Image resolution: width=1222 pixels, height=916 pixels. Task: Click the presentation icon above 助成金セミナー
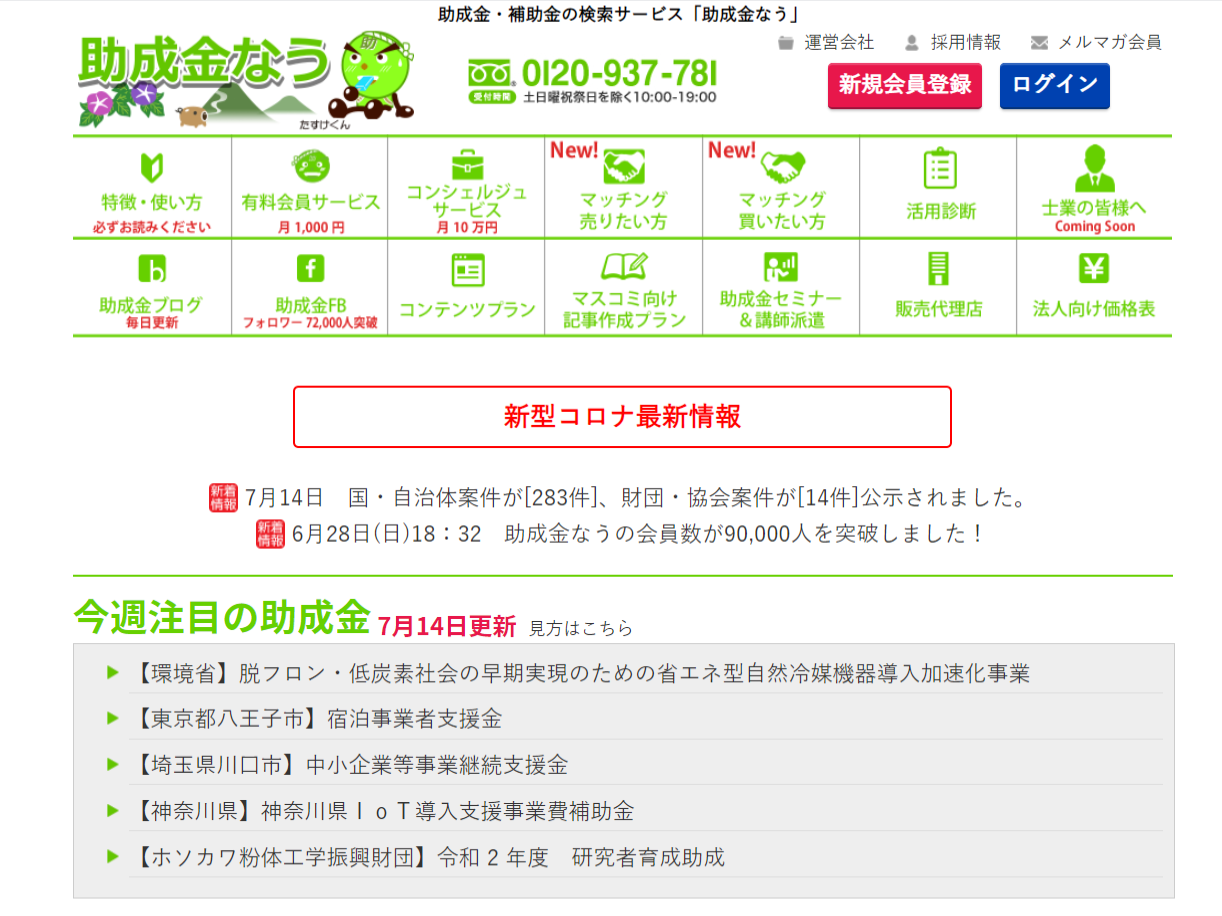(x=781, y=267)
